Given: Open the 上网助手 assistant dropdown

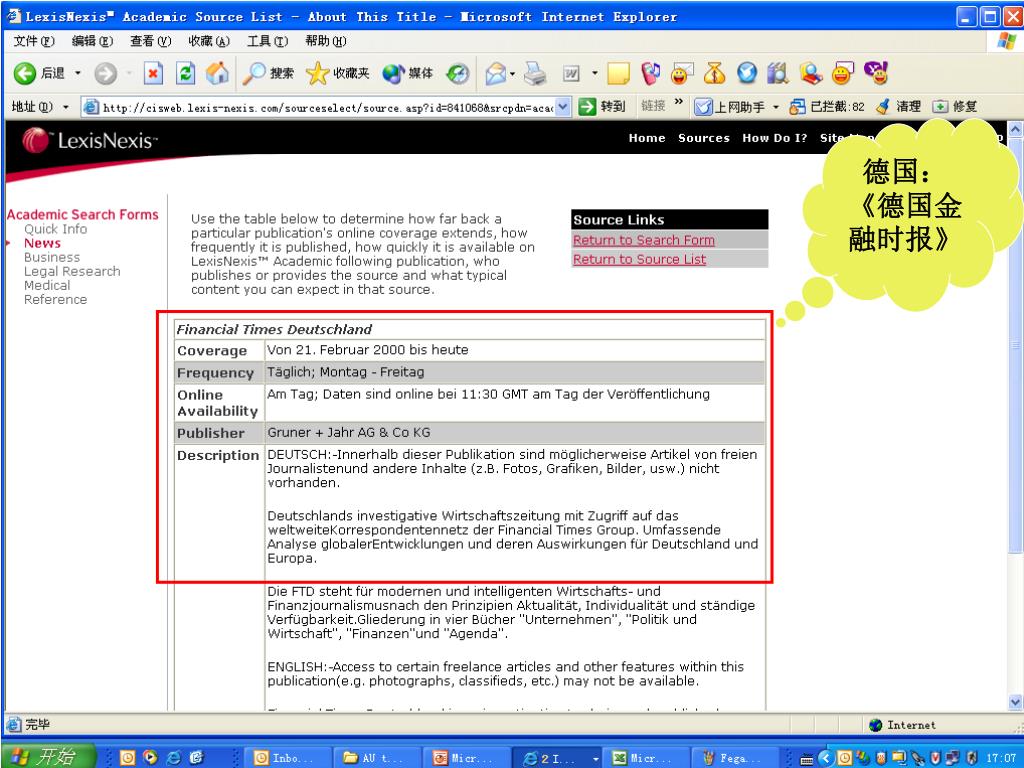Looking at the screenshot, I should tap(776, 107).
